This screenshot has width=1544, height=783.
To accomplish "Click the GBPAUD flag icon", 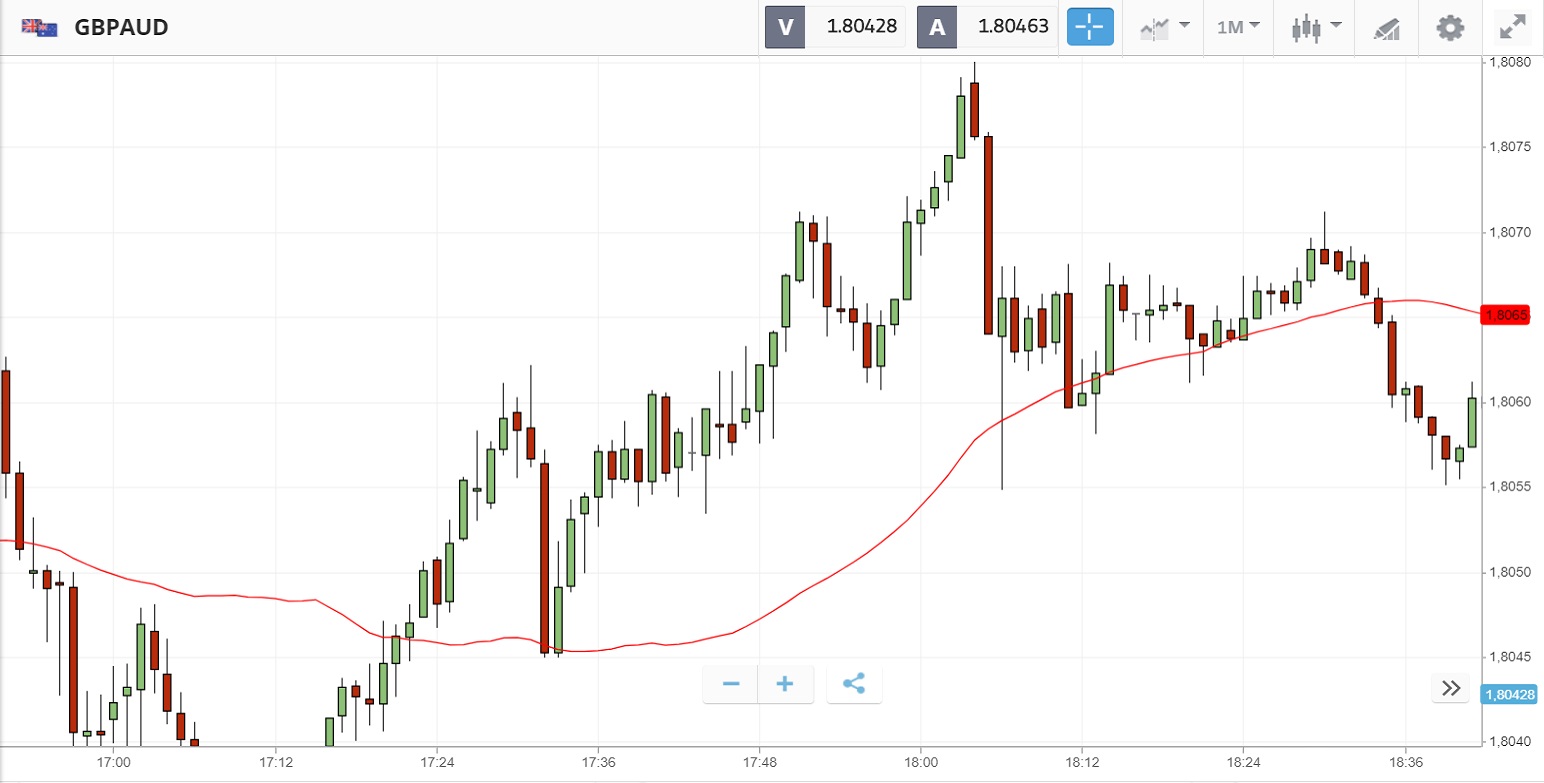I will 40,28.
